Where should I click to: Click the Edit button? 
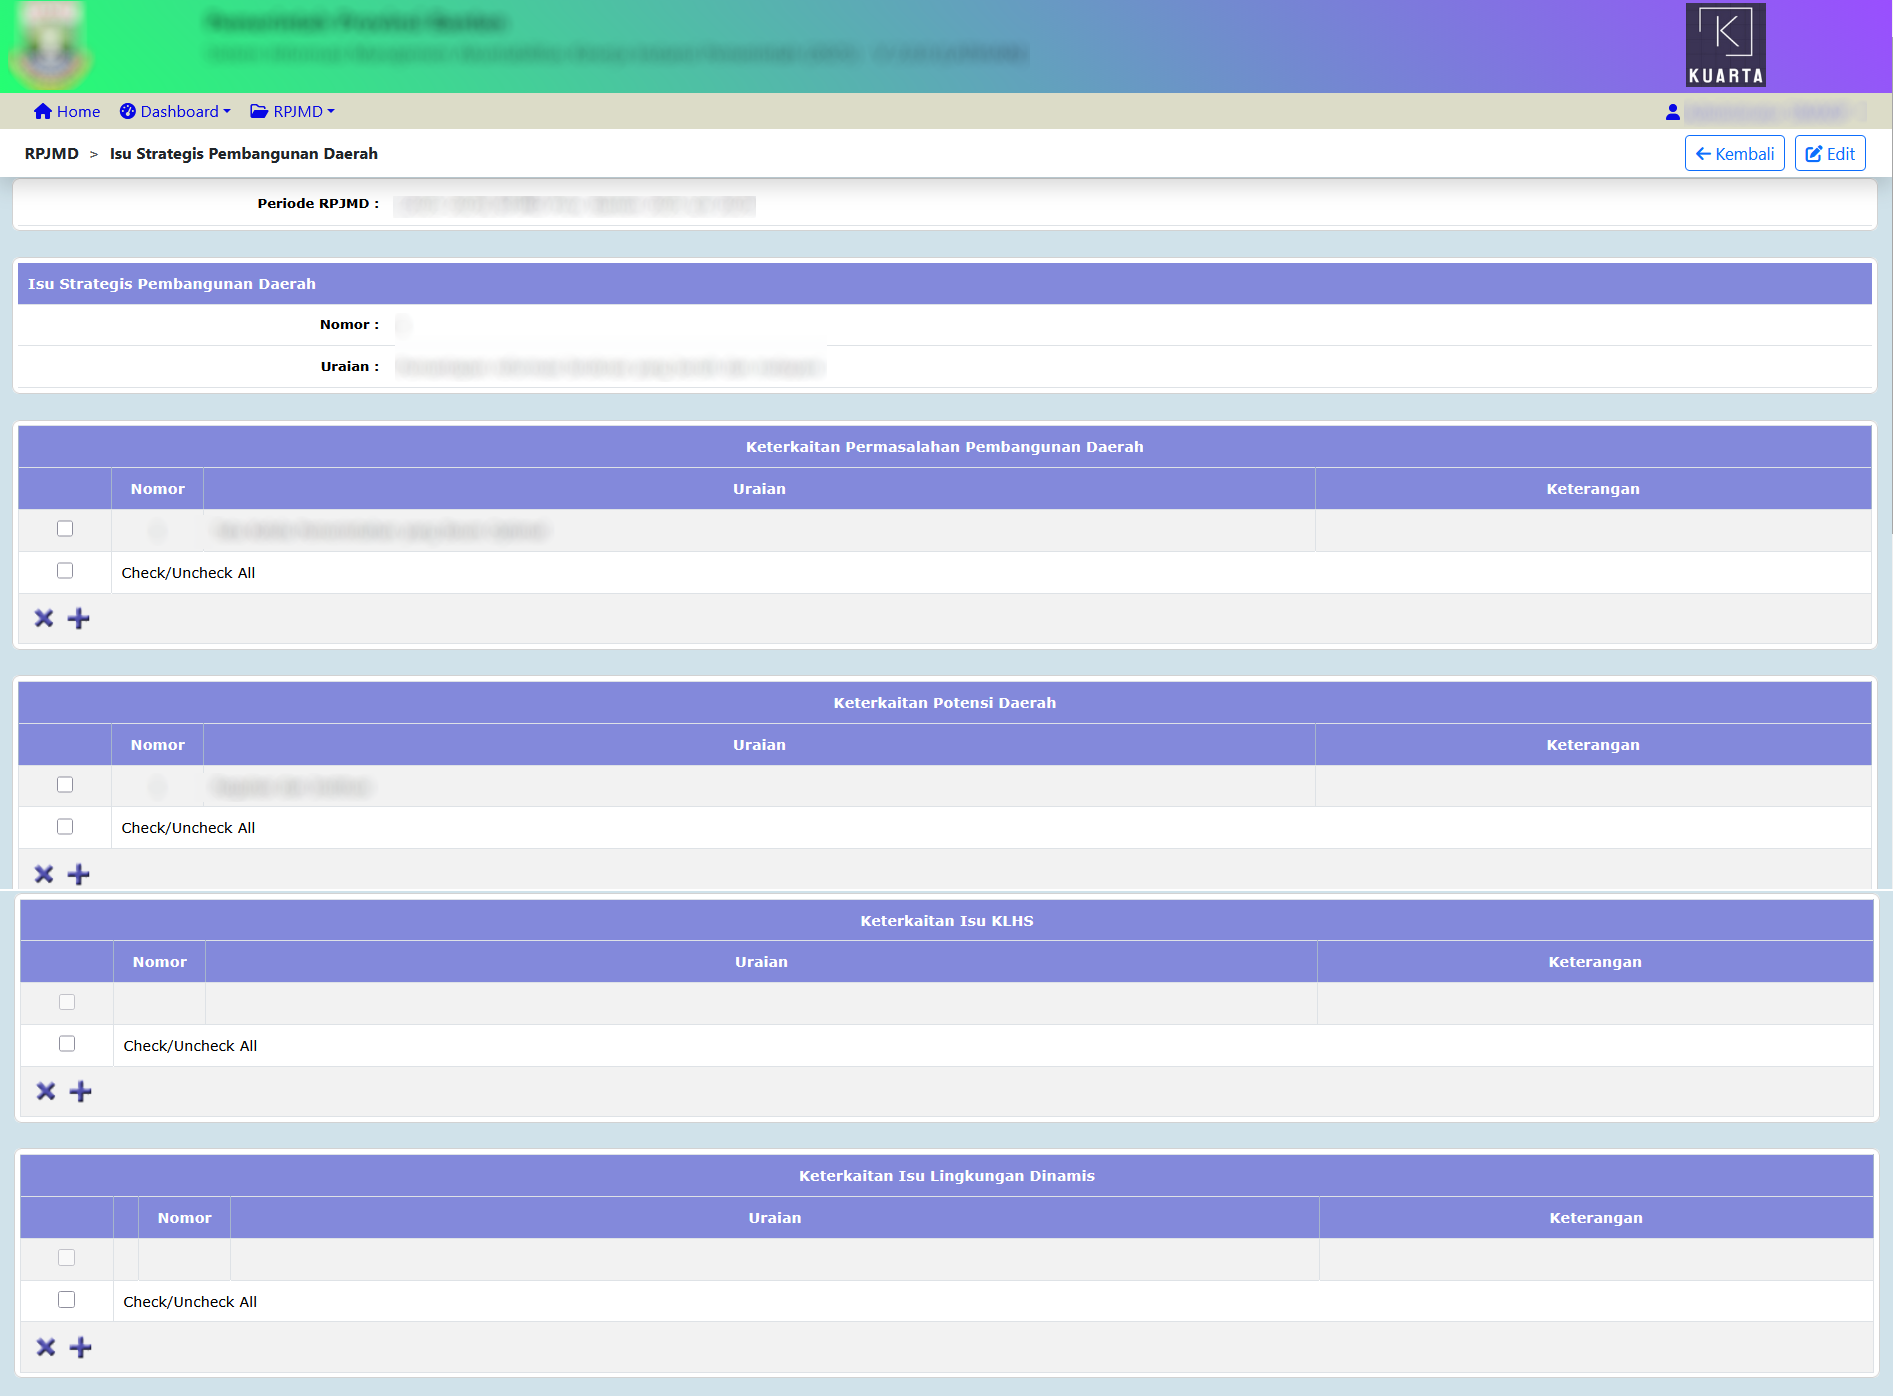pos(1829,154)
